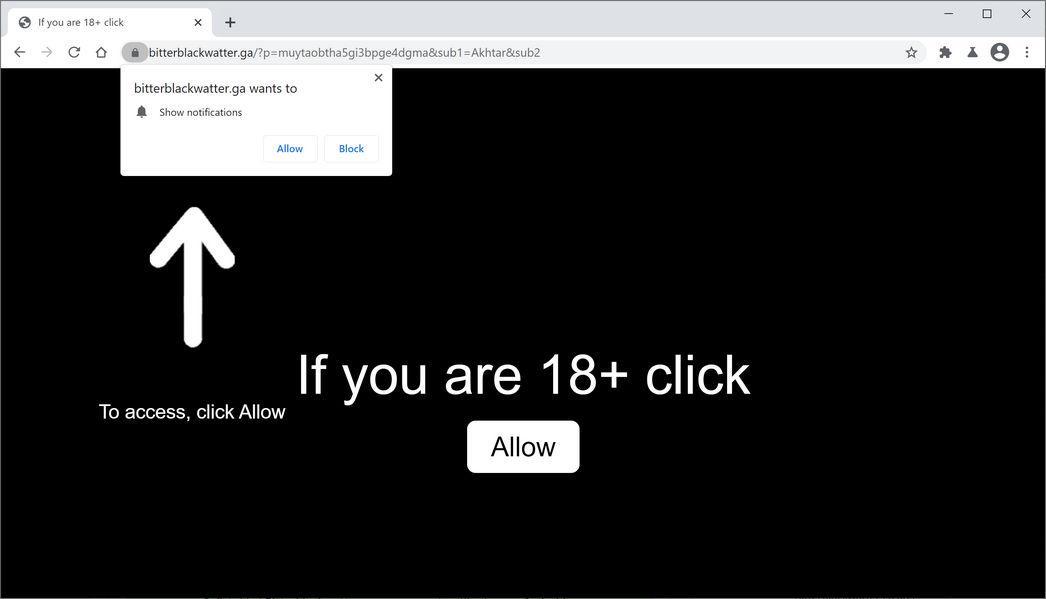Open the browser home page
This screenshot has width=1046, height=599.
tap(101, 52)
